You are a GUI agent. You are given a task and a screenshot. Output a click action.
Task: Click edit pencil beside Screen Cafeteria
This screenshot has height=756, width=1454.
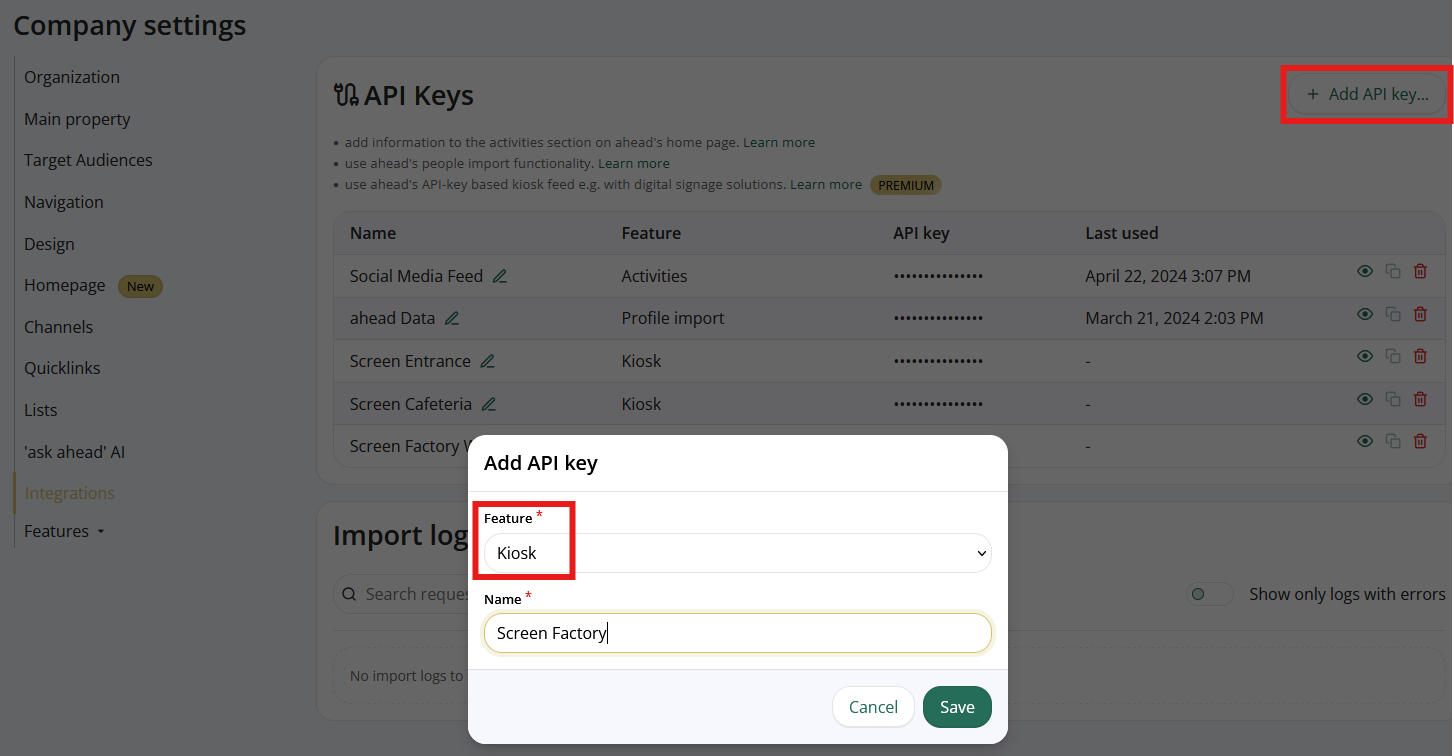click(489, 404)
